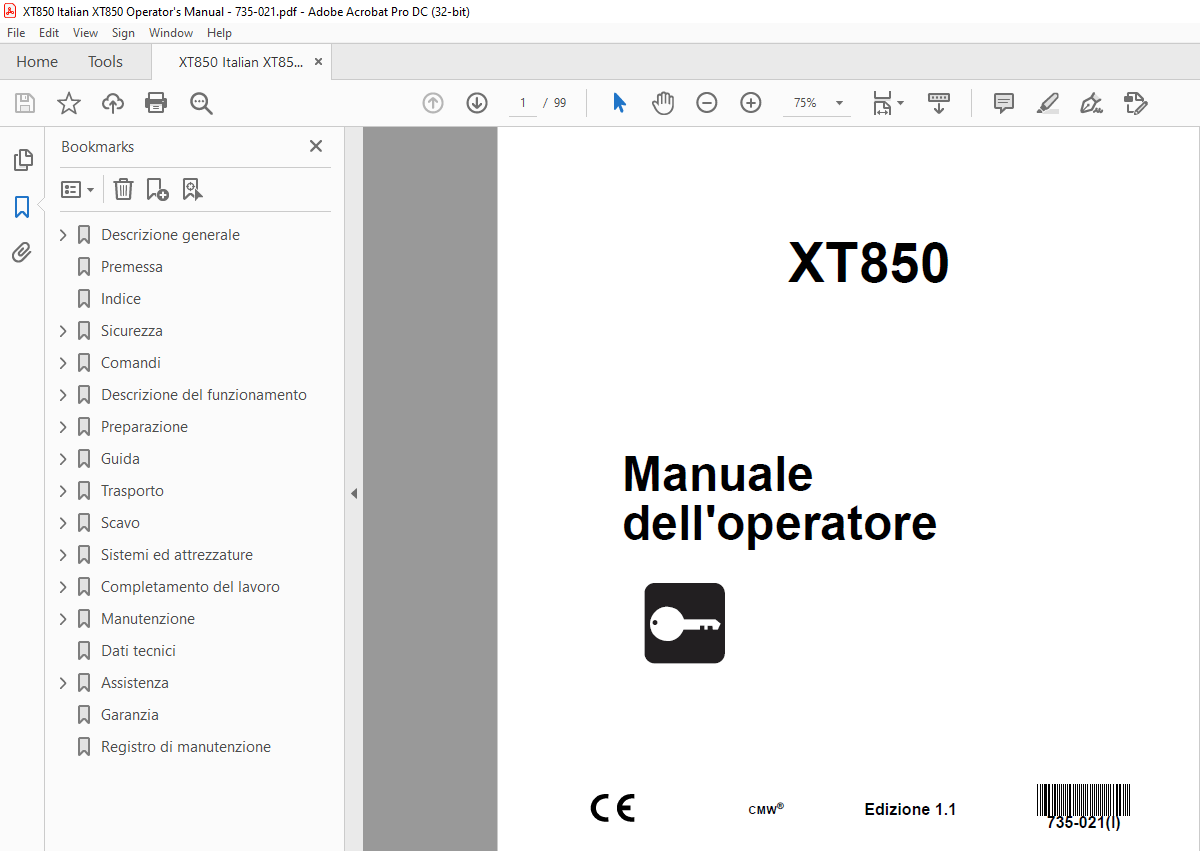Screen dimensions: 1200x851
Task: Open the Help menu
Action: click(219, 33)
